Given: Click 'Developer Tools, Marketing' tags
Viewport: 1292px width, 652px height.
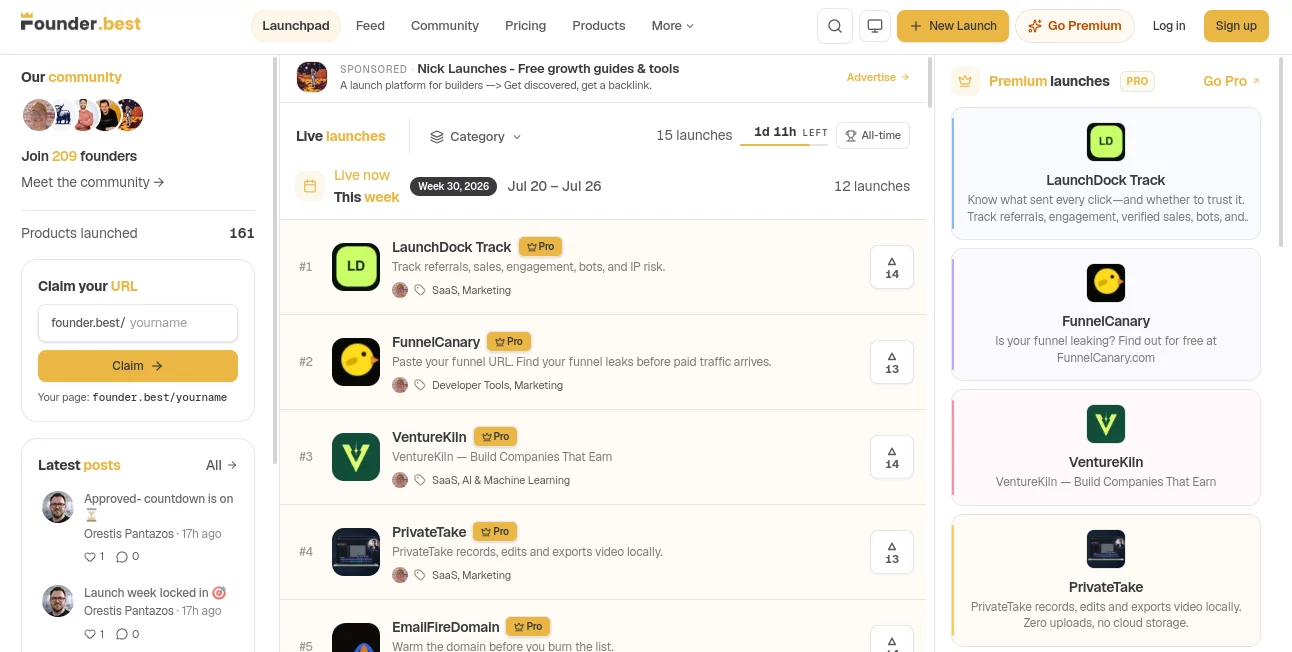Looking at the screenshot, I should click(497, 385).
